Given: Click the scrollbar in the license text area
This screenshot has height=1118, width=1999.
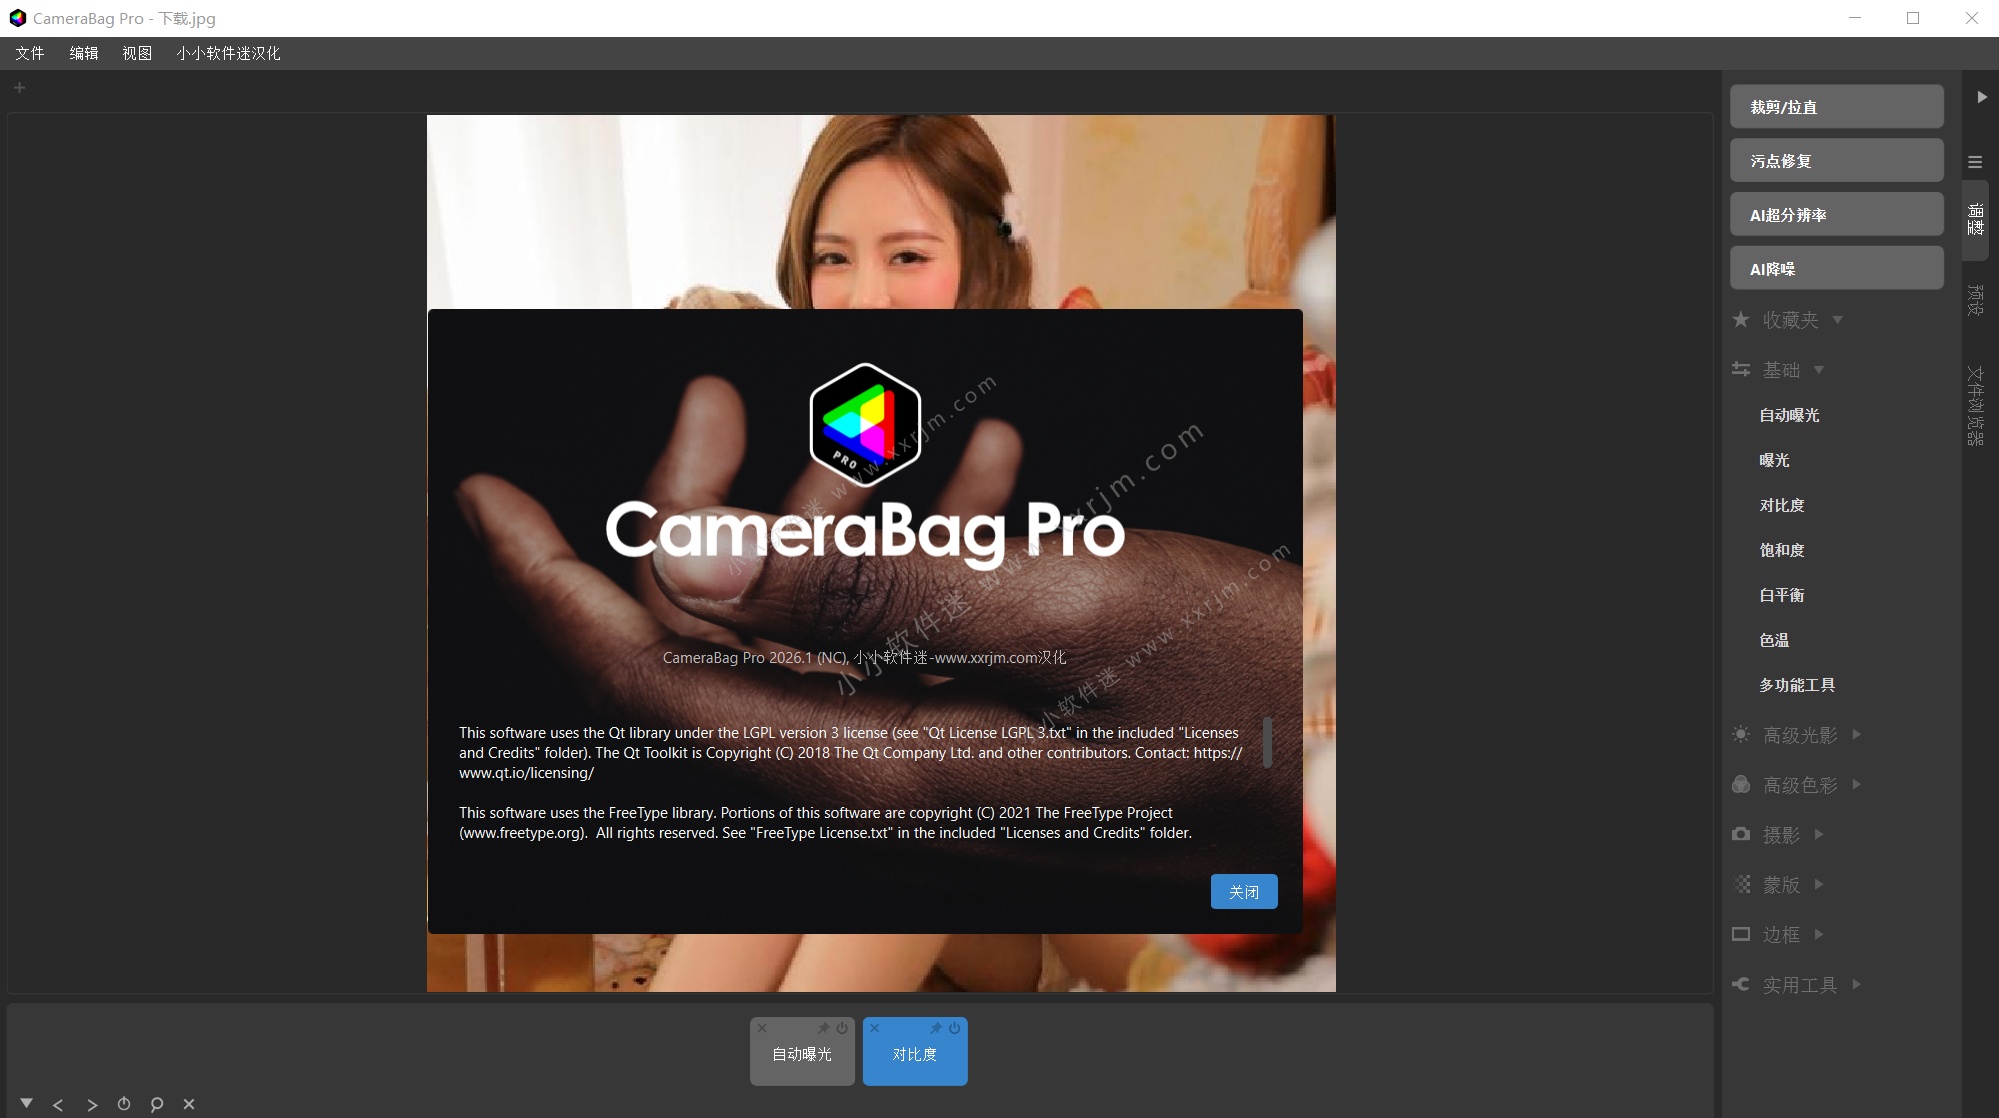Looking at the screenshot, I should (1268, 743).
